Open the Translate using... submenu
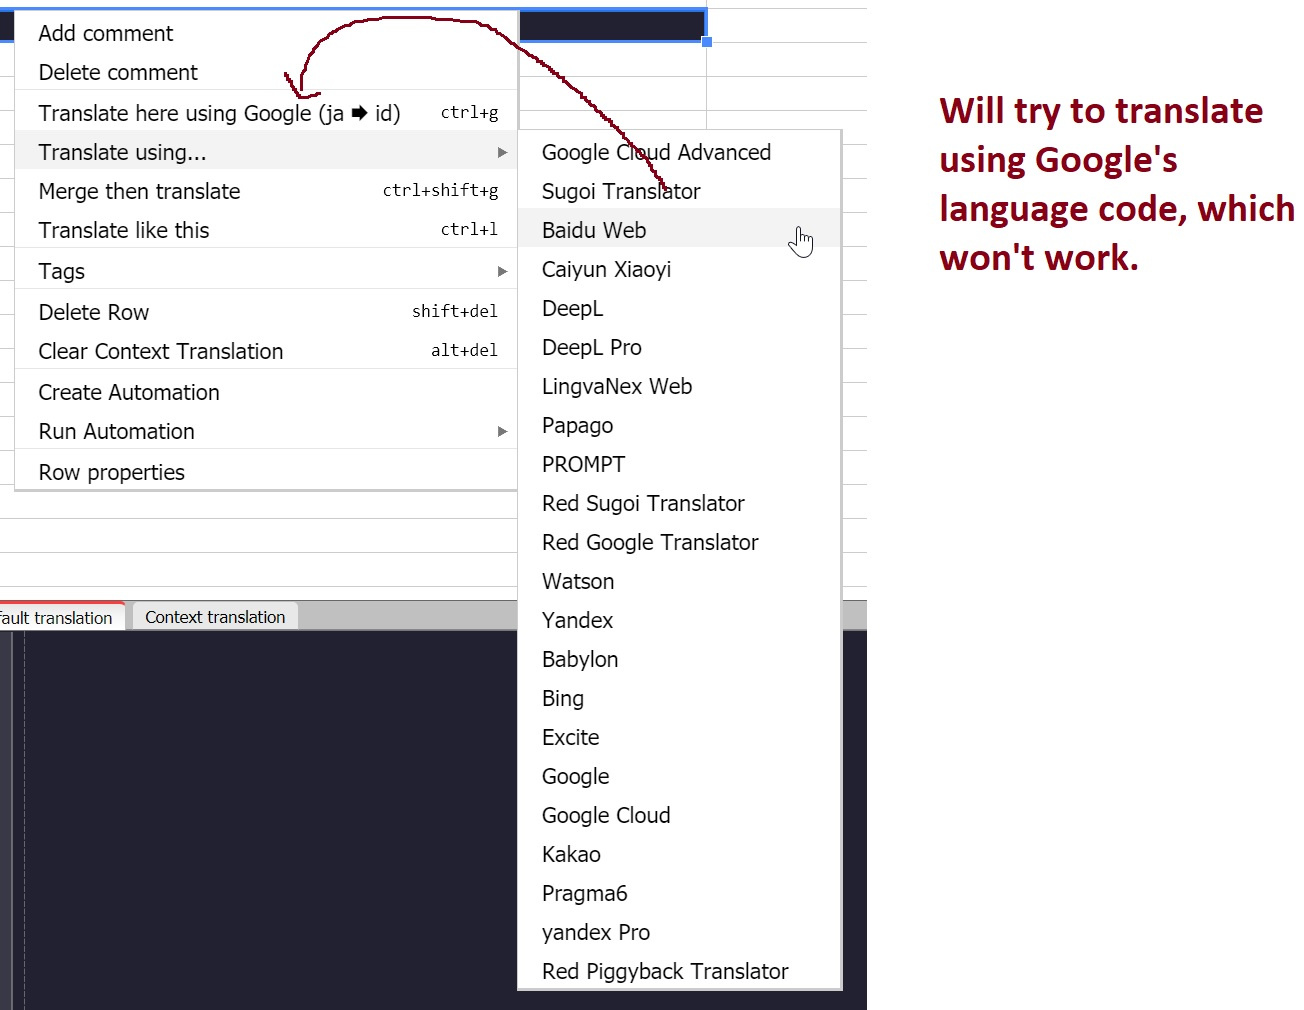Viewport: 1304px width, 1010px height. (266, 152)
